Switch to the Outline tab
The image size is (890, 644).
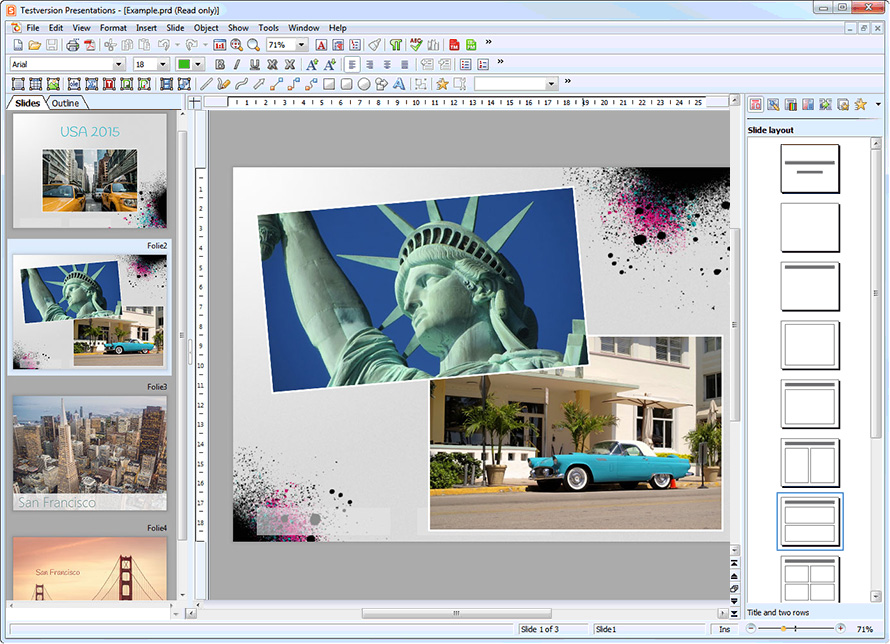pos(64,102)
